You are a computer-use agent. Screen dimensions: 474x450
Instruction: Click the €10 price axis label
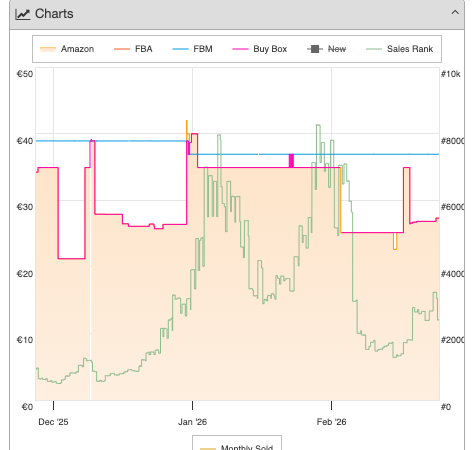click(25, 340)
